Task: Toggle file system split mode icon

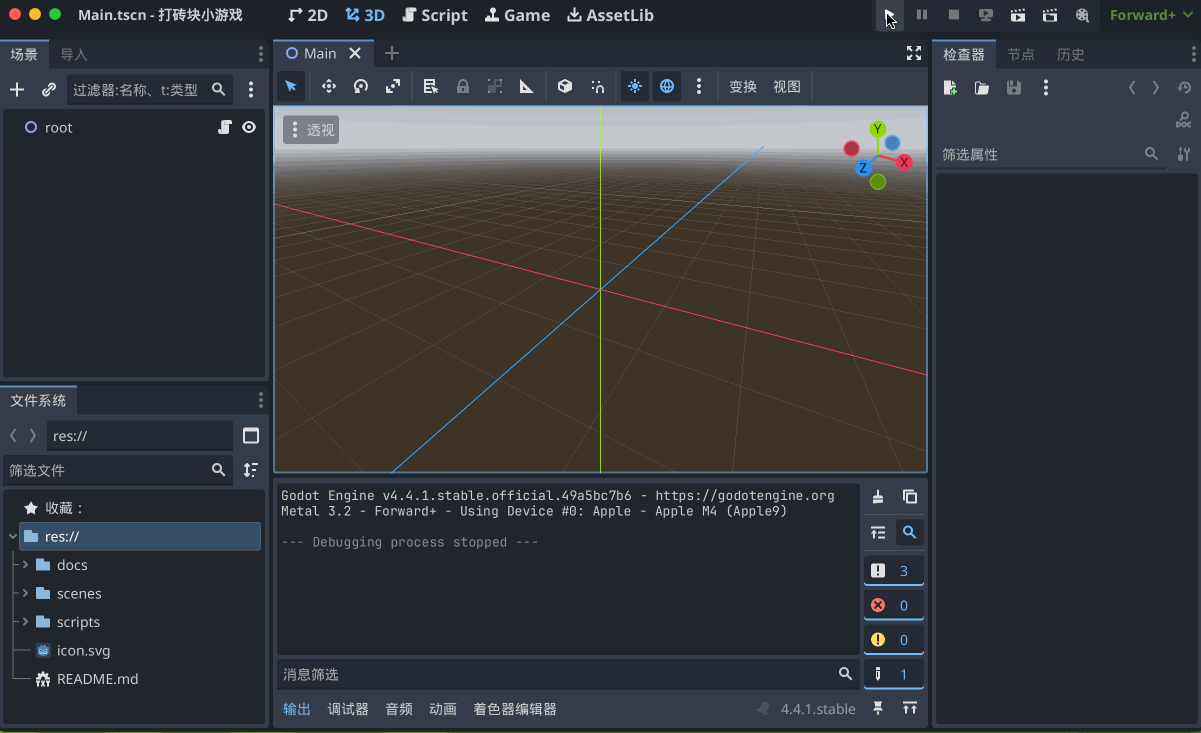Action: pos(251,435)
